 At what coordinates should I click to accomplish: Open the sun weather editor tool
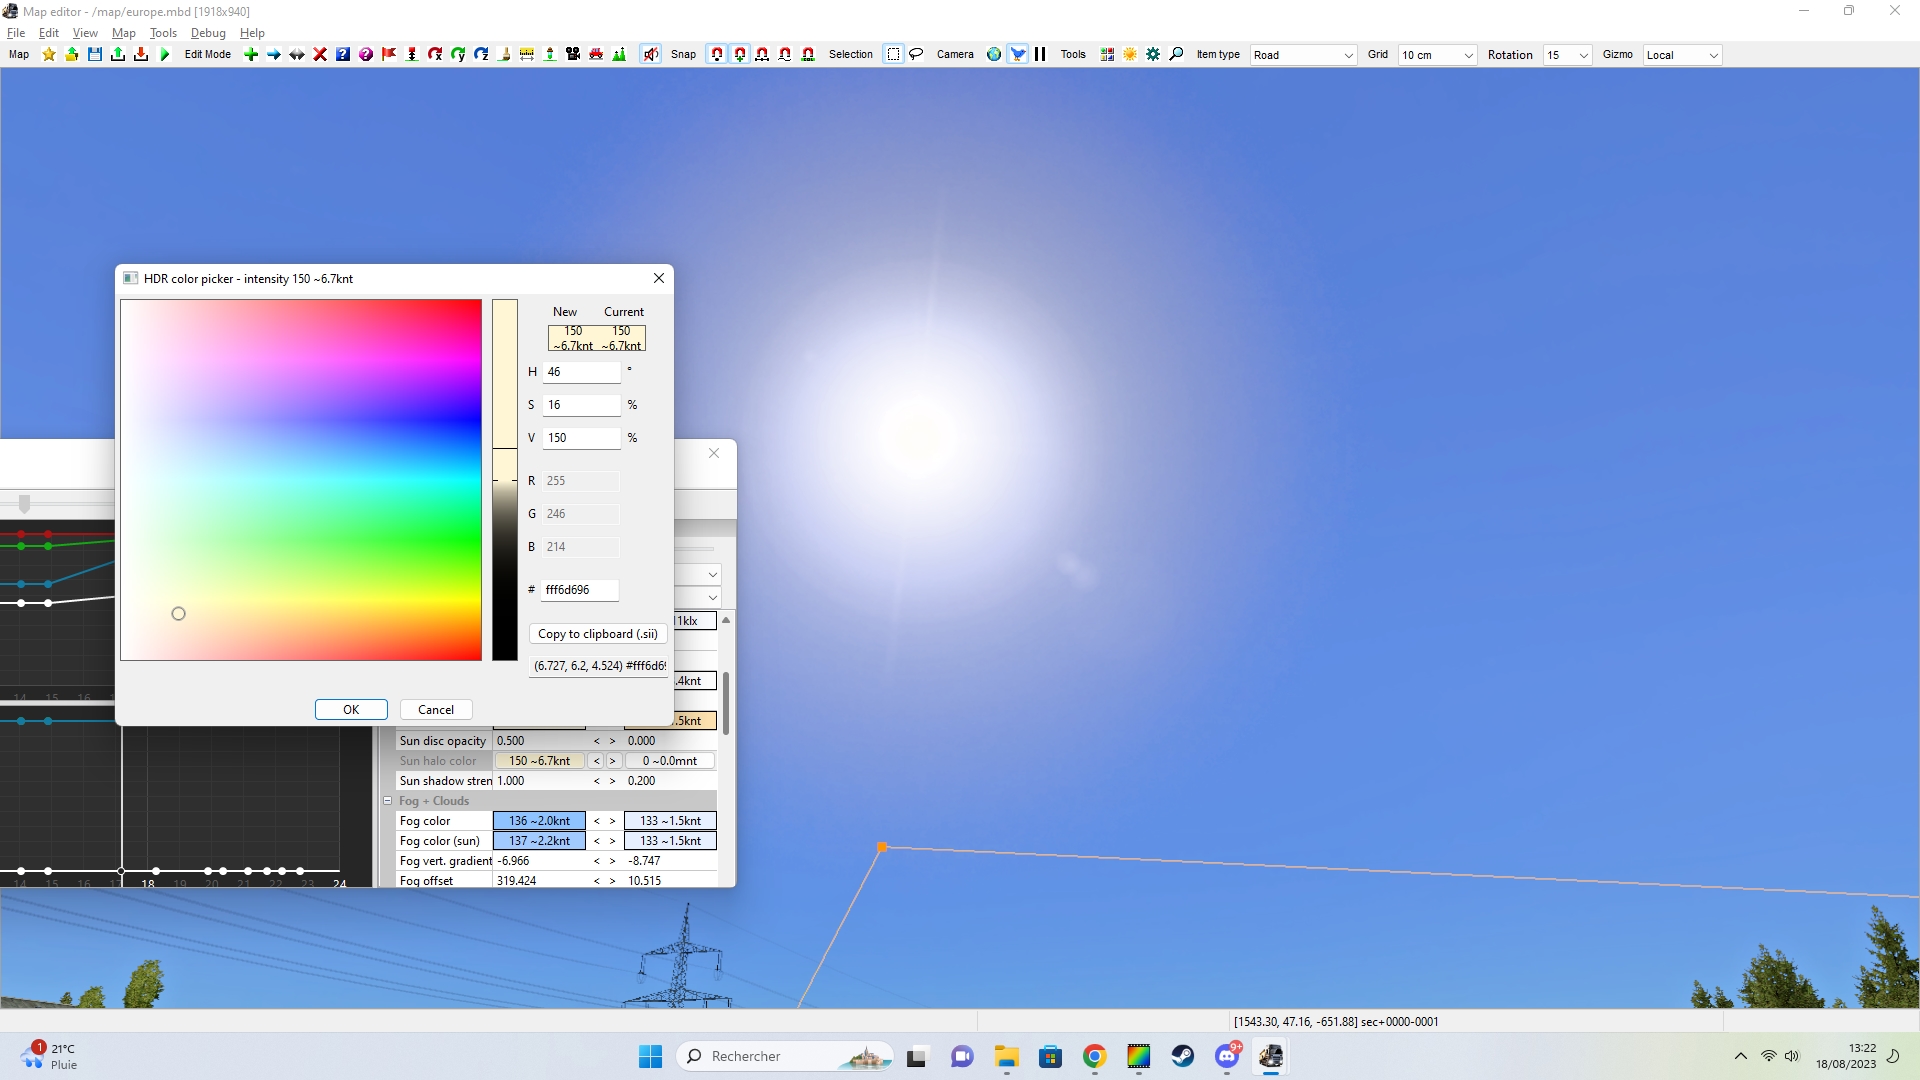coord(1130,55)
